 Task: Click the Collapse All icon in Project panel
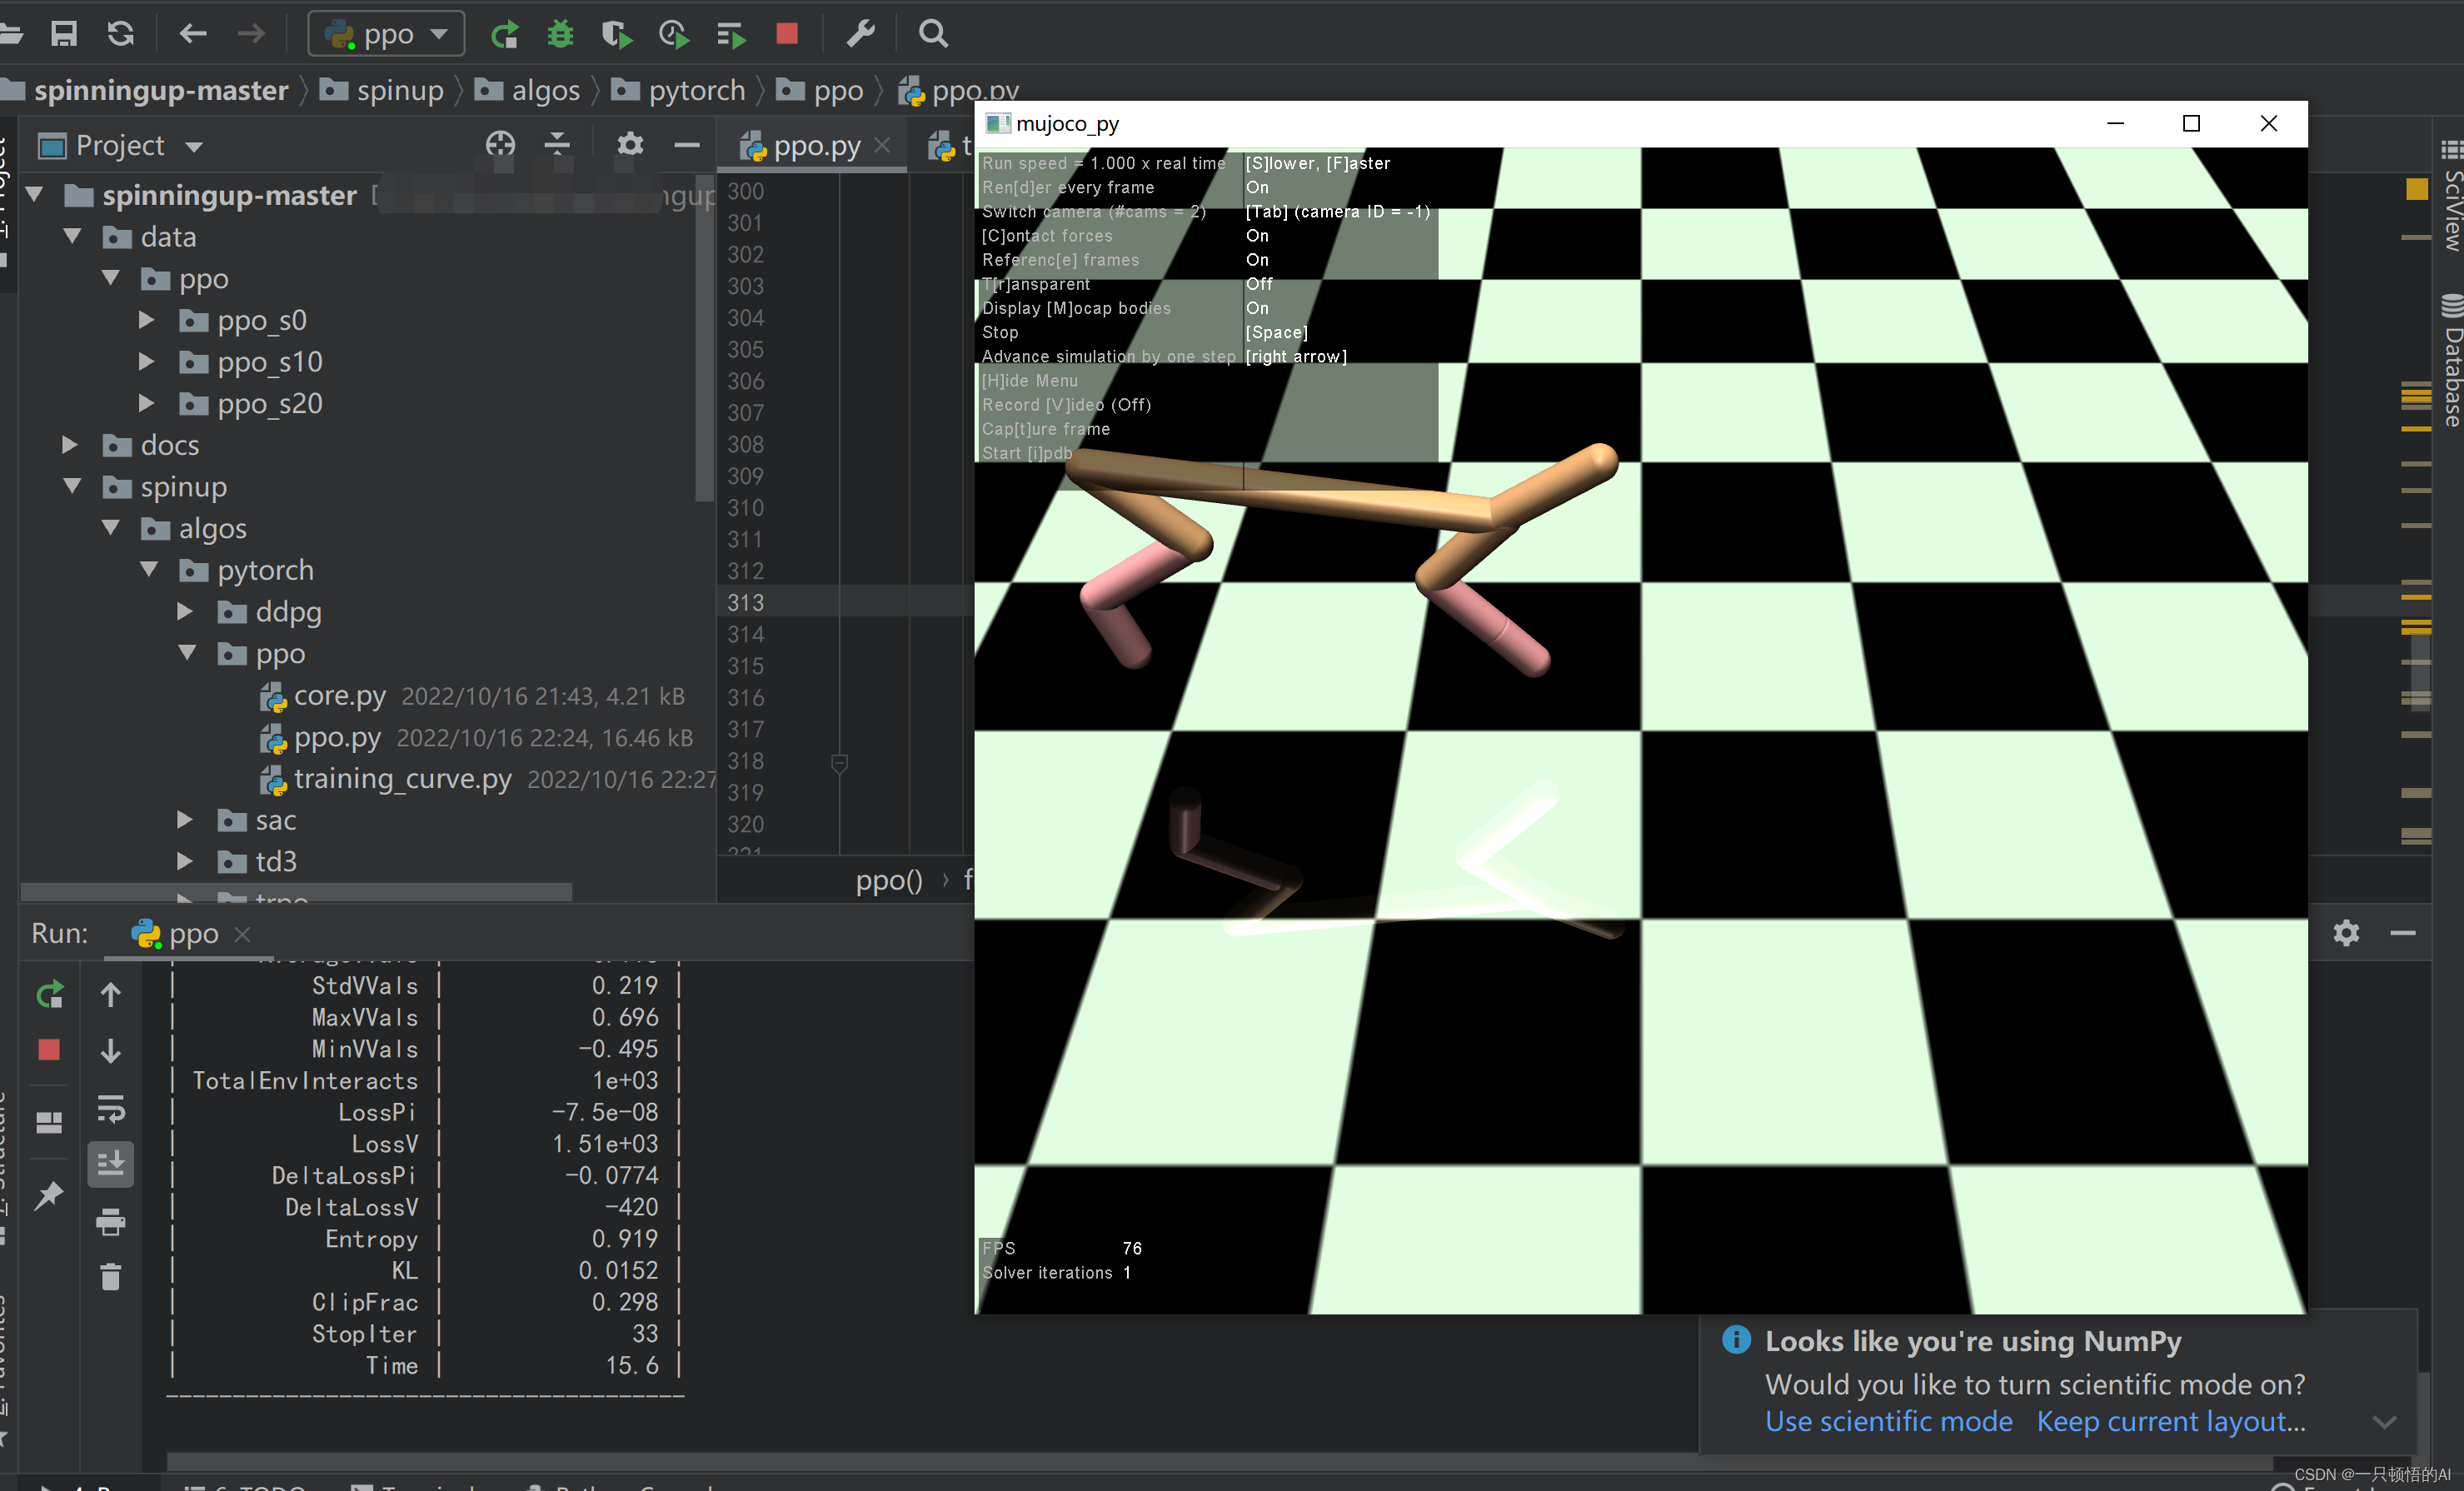pos(557,145)
